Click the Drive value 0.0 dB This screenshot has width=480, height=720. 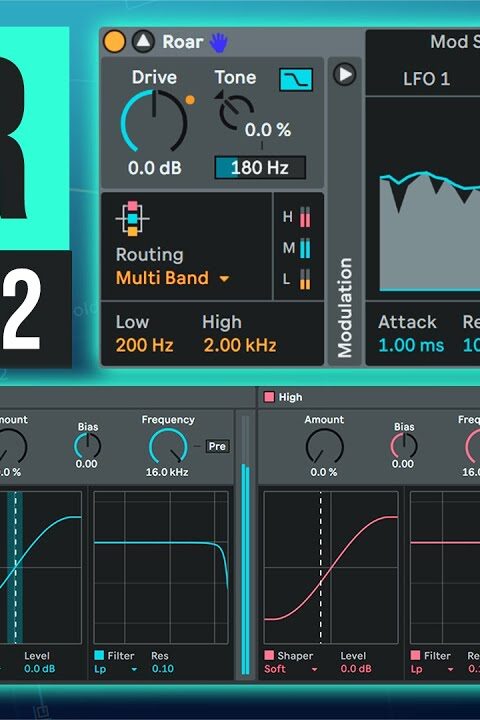coord(154,168)
